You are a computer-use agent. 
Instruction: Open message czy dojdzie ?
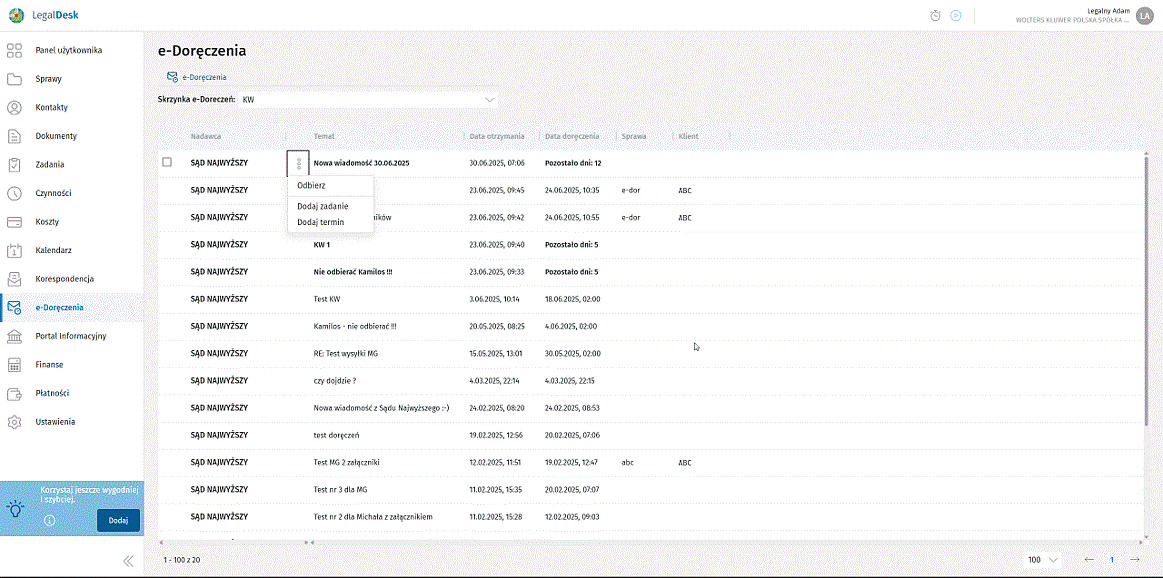[x=335, y=381]
